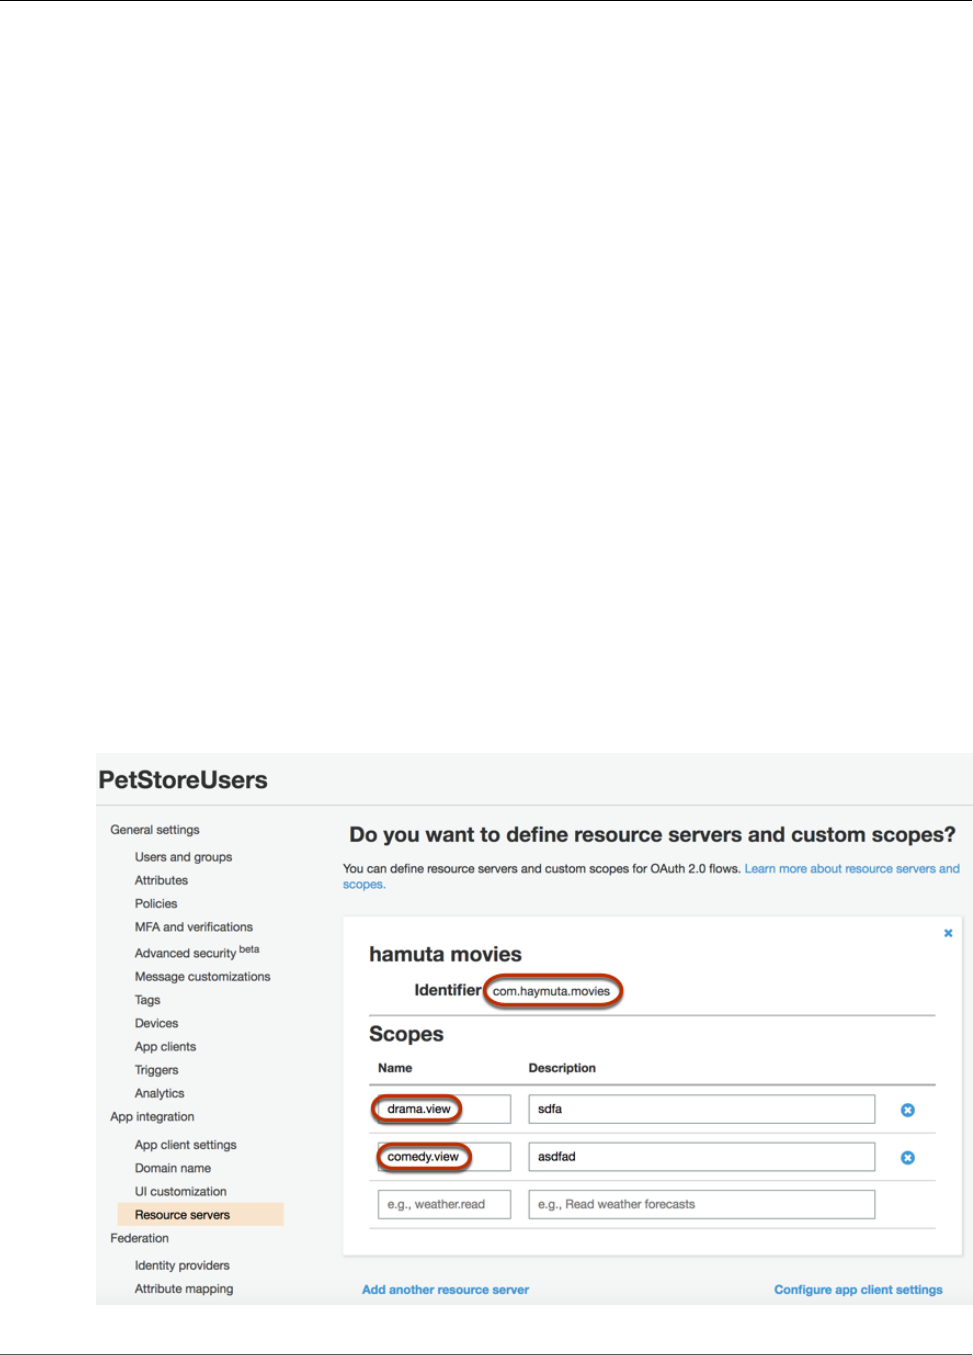The height and width of the screenshot is (1355, 973).
Task: Navigate to App clients
Action: pyautogui.click(x=165, y=1047)
